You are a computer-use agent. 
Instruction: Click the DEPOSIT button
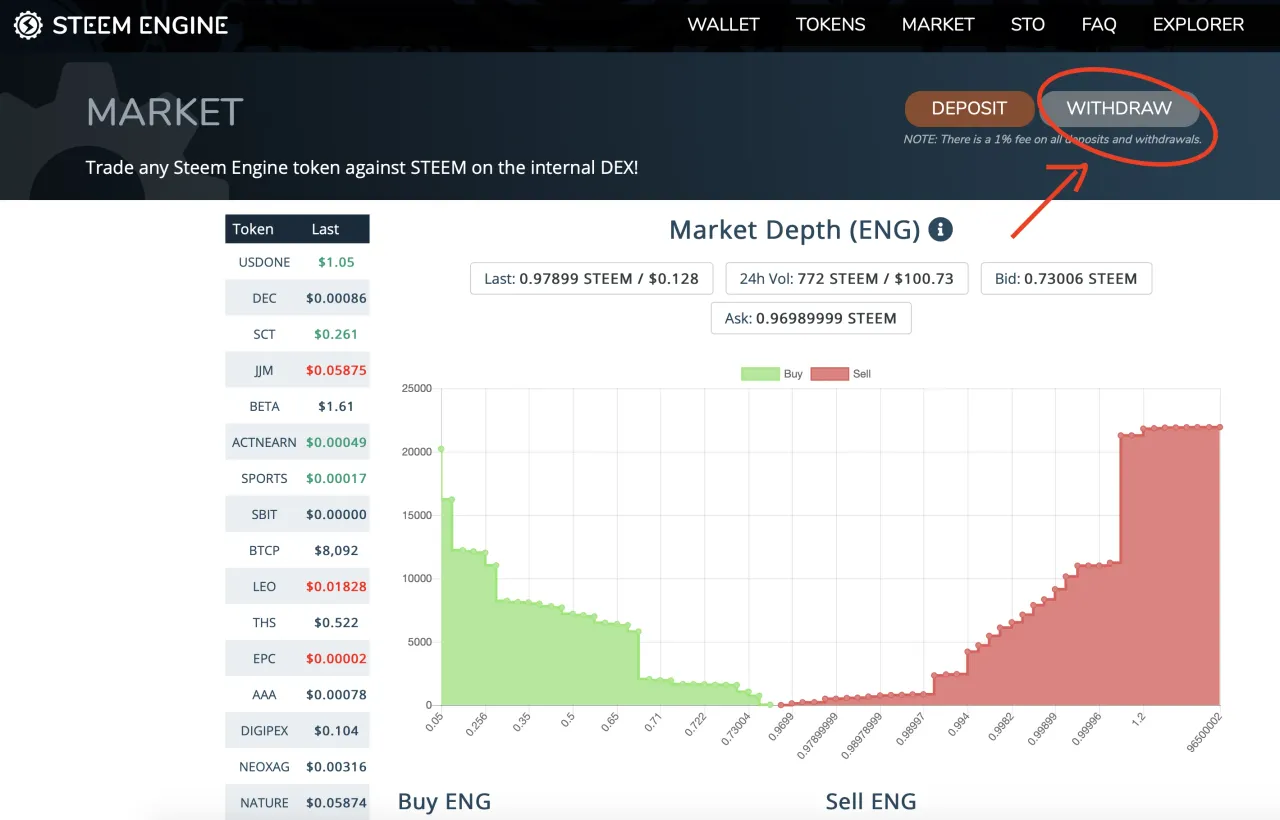coord(969,109)
